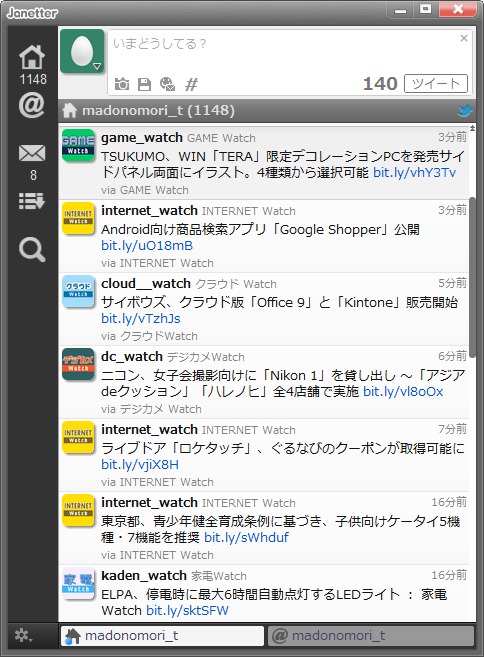484x657 pixels.
Task: Click cloud__watch avatar thumbnail
Action: (x=78, y=291)
